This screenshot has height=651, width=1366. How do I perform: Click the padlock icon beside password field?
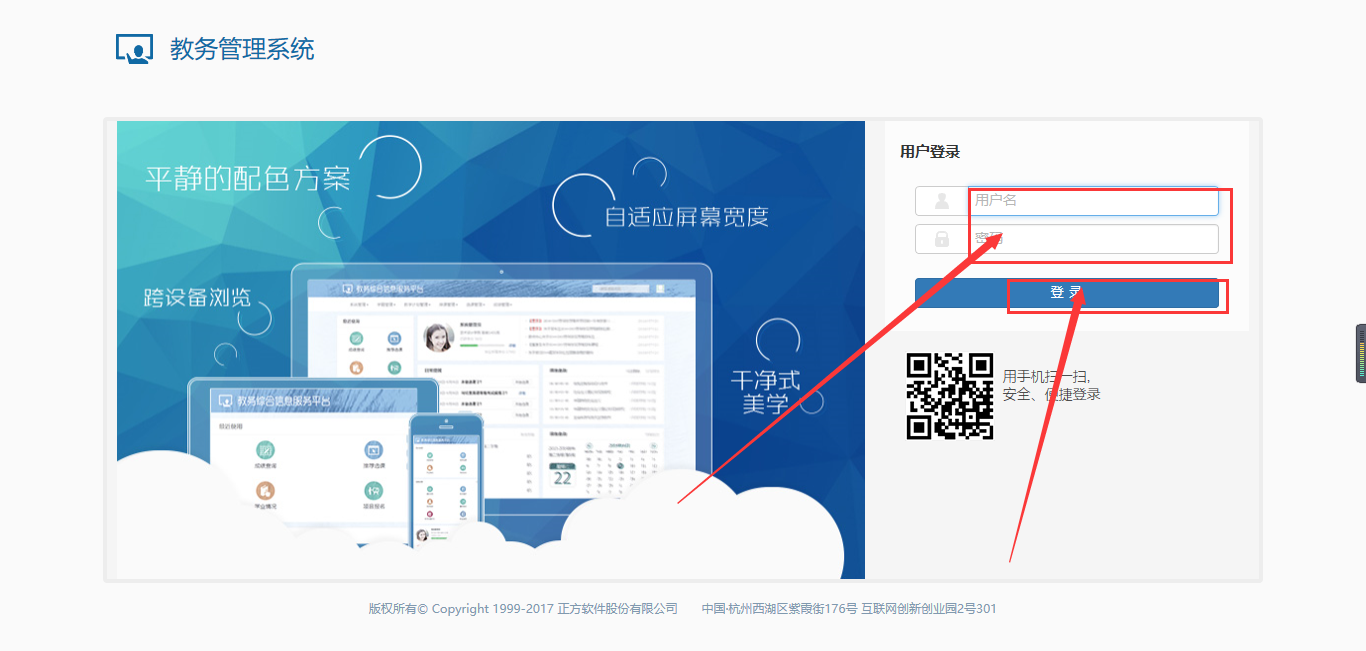941,239
